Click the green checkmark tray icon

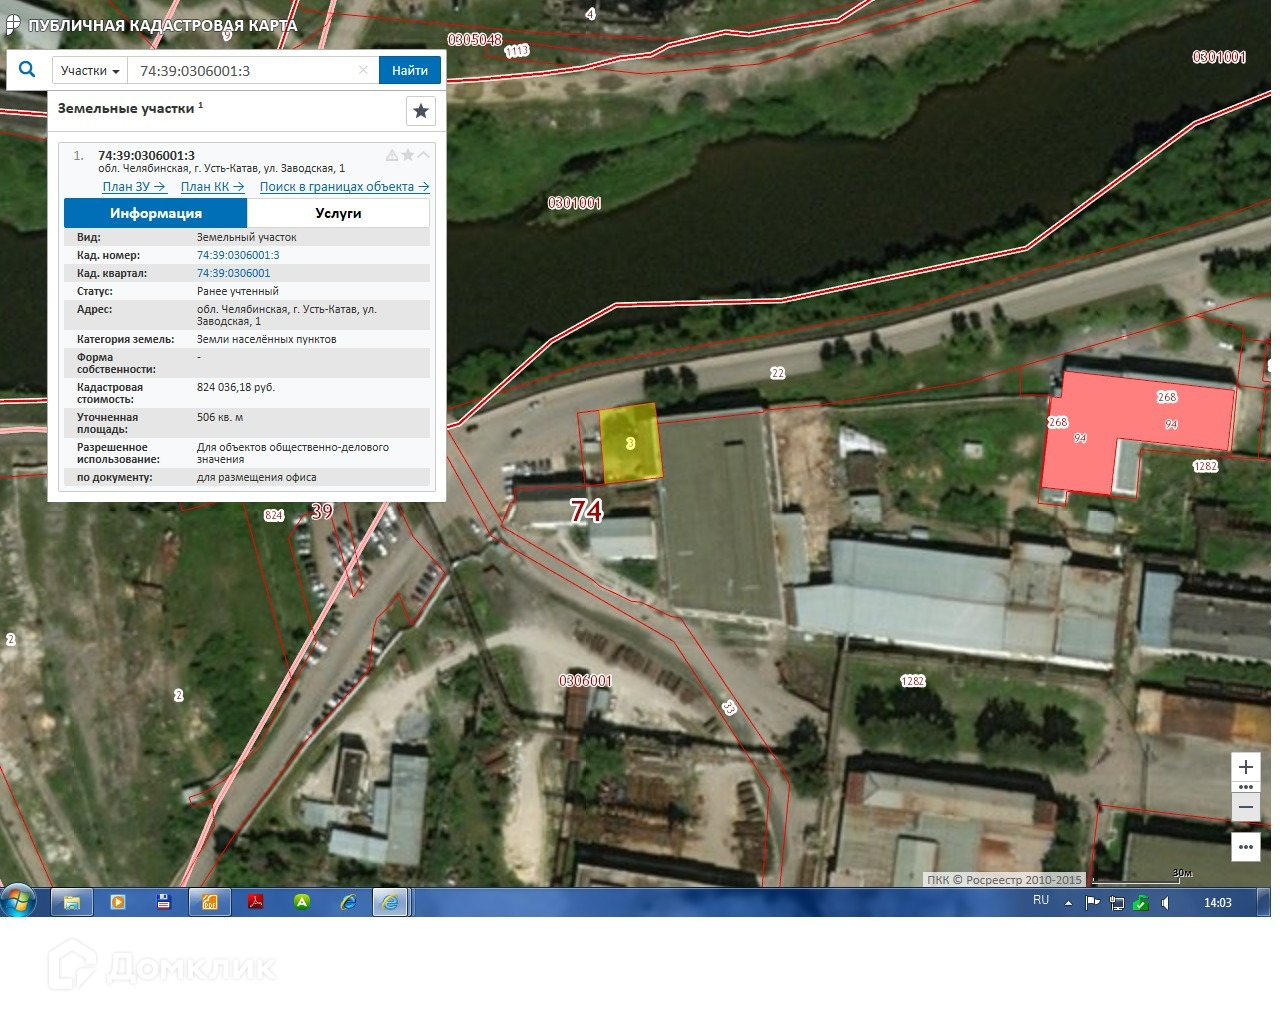[x=1140, y=903]
